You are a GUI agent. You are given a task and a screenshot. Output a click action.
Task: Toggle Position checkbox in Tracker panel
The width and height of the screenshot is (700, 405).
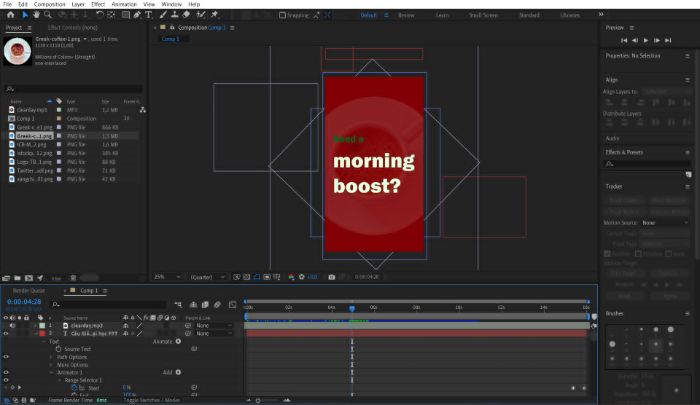[607, 254]
